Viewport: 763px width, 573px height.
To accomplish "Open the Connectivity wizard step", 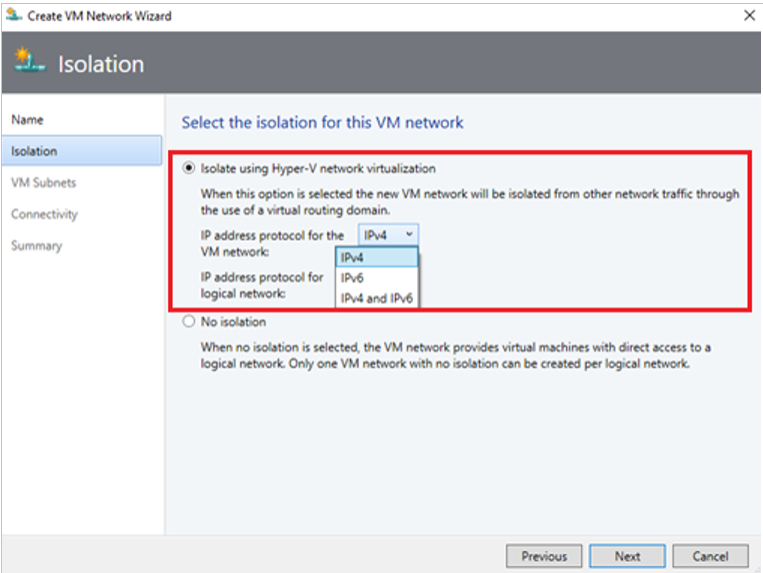I will 44,214.
